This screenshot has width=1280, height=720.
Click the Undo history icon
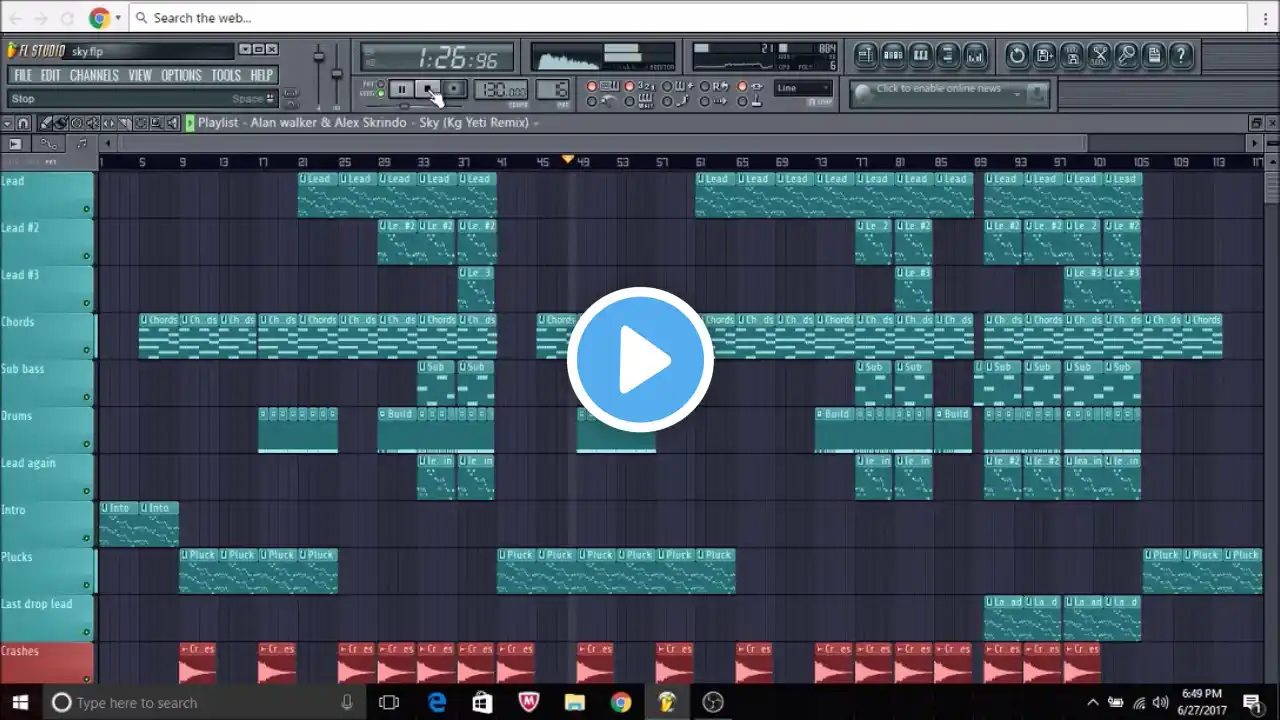1017,55
